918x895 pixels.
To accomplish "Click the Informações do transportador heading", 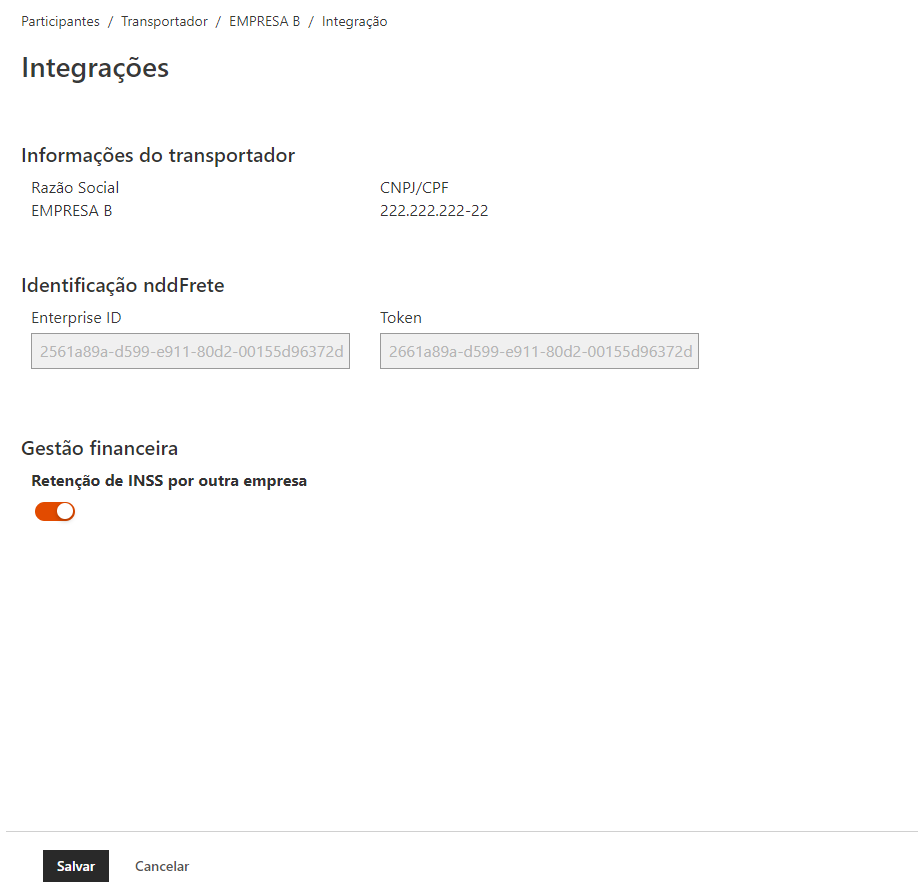I will coord(158,155).
